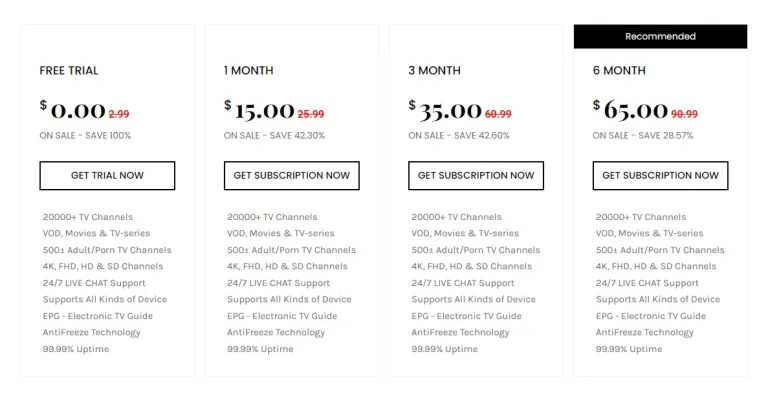Click ON SALE - SAVE 28.57% label
768x400 pixels.
point(643,136)
